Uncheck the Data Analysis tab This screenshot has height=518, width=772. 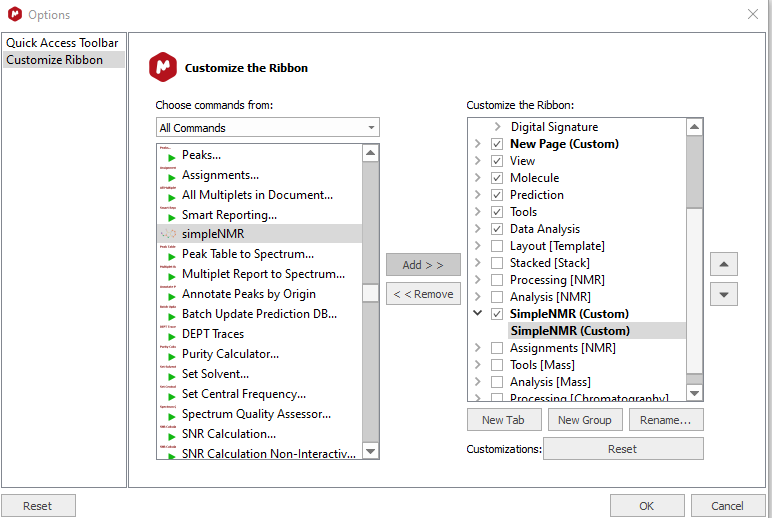pos(497,229)
